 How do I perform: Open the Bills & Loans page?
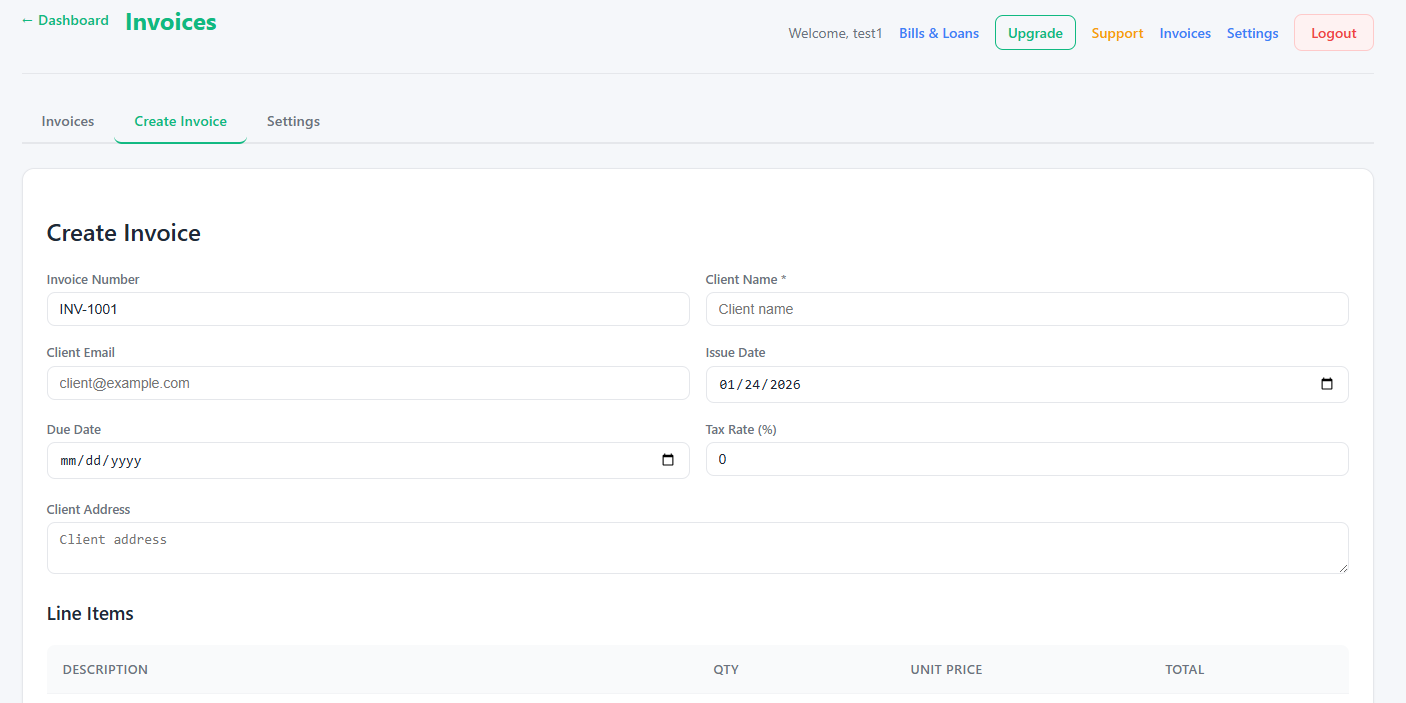pyautogui.click(x=938, y=32)
